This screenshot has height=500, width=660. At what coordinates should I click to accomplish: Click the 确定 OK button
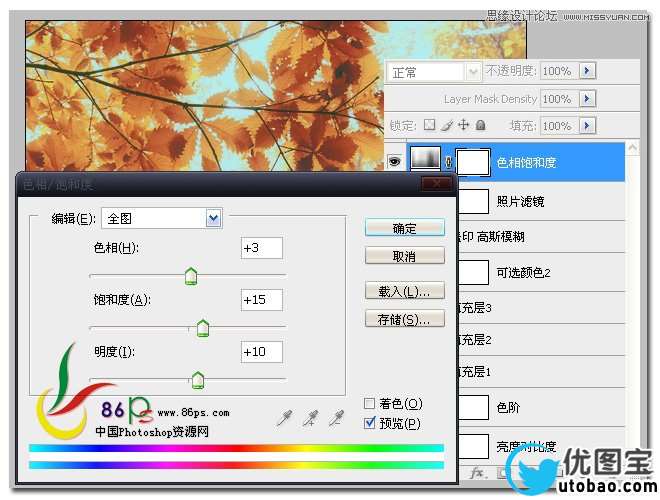(x=405, y=229)
